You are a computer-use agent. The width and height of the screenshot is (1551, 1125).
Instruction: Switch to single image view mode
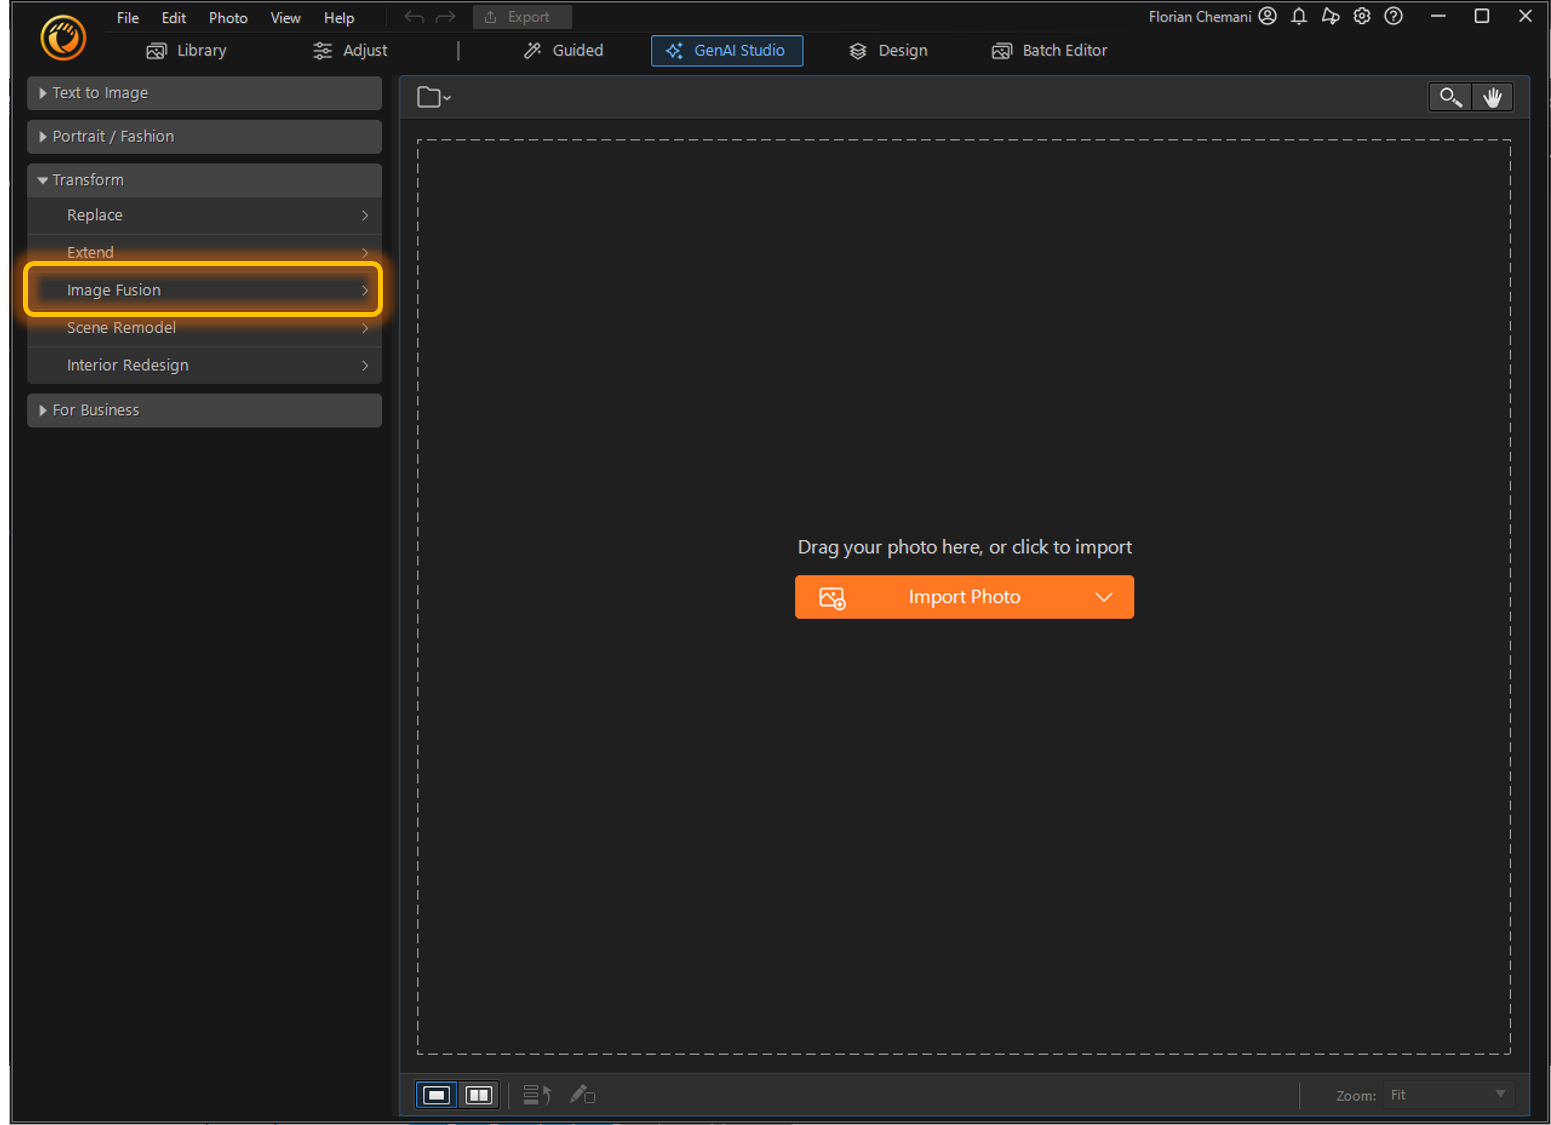pyautogui.click(x=435, y=1094)
